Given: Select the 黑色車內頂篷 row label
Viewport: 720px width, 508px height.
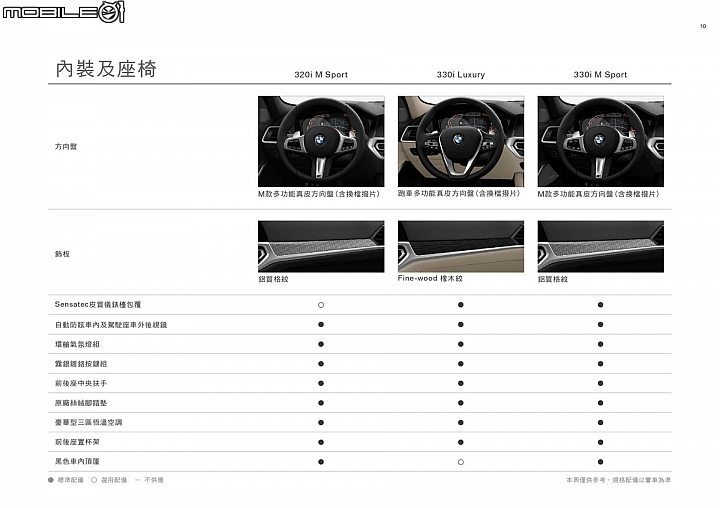Looking at the screenshot, I should [x=77, y=462].
